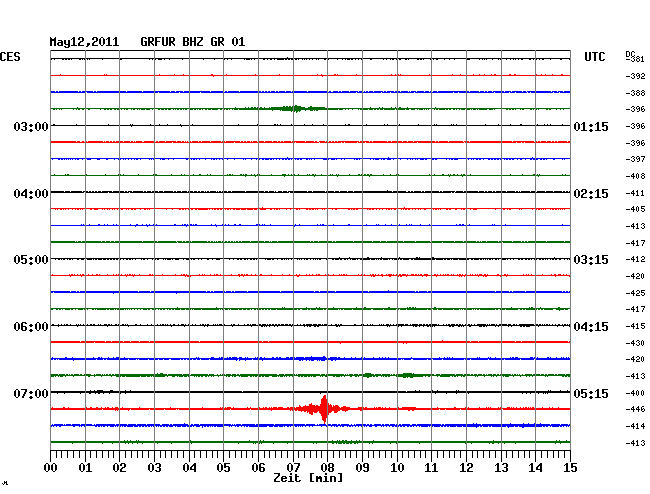Click the Zeit [min] axis title
This screenshot has width=650, height=494.
tap(308, 478)
